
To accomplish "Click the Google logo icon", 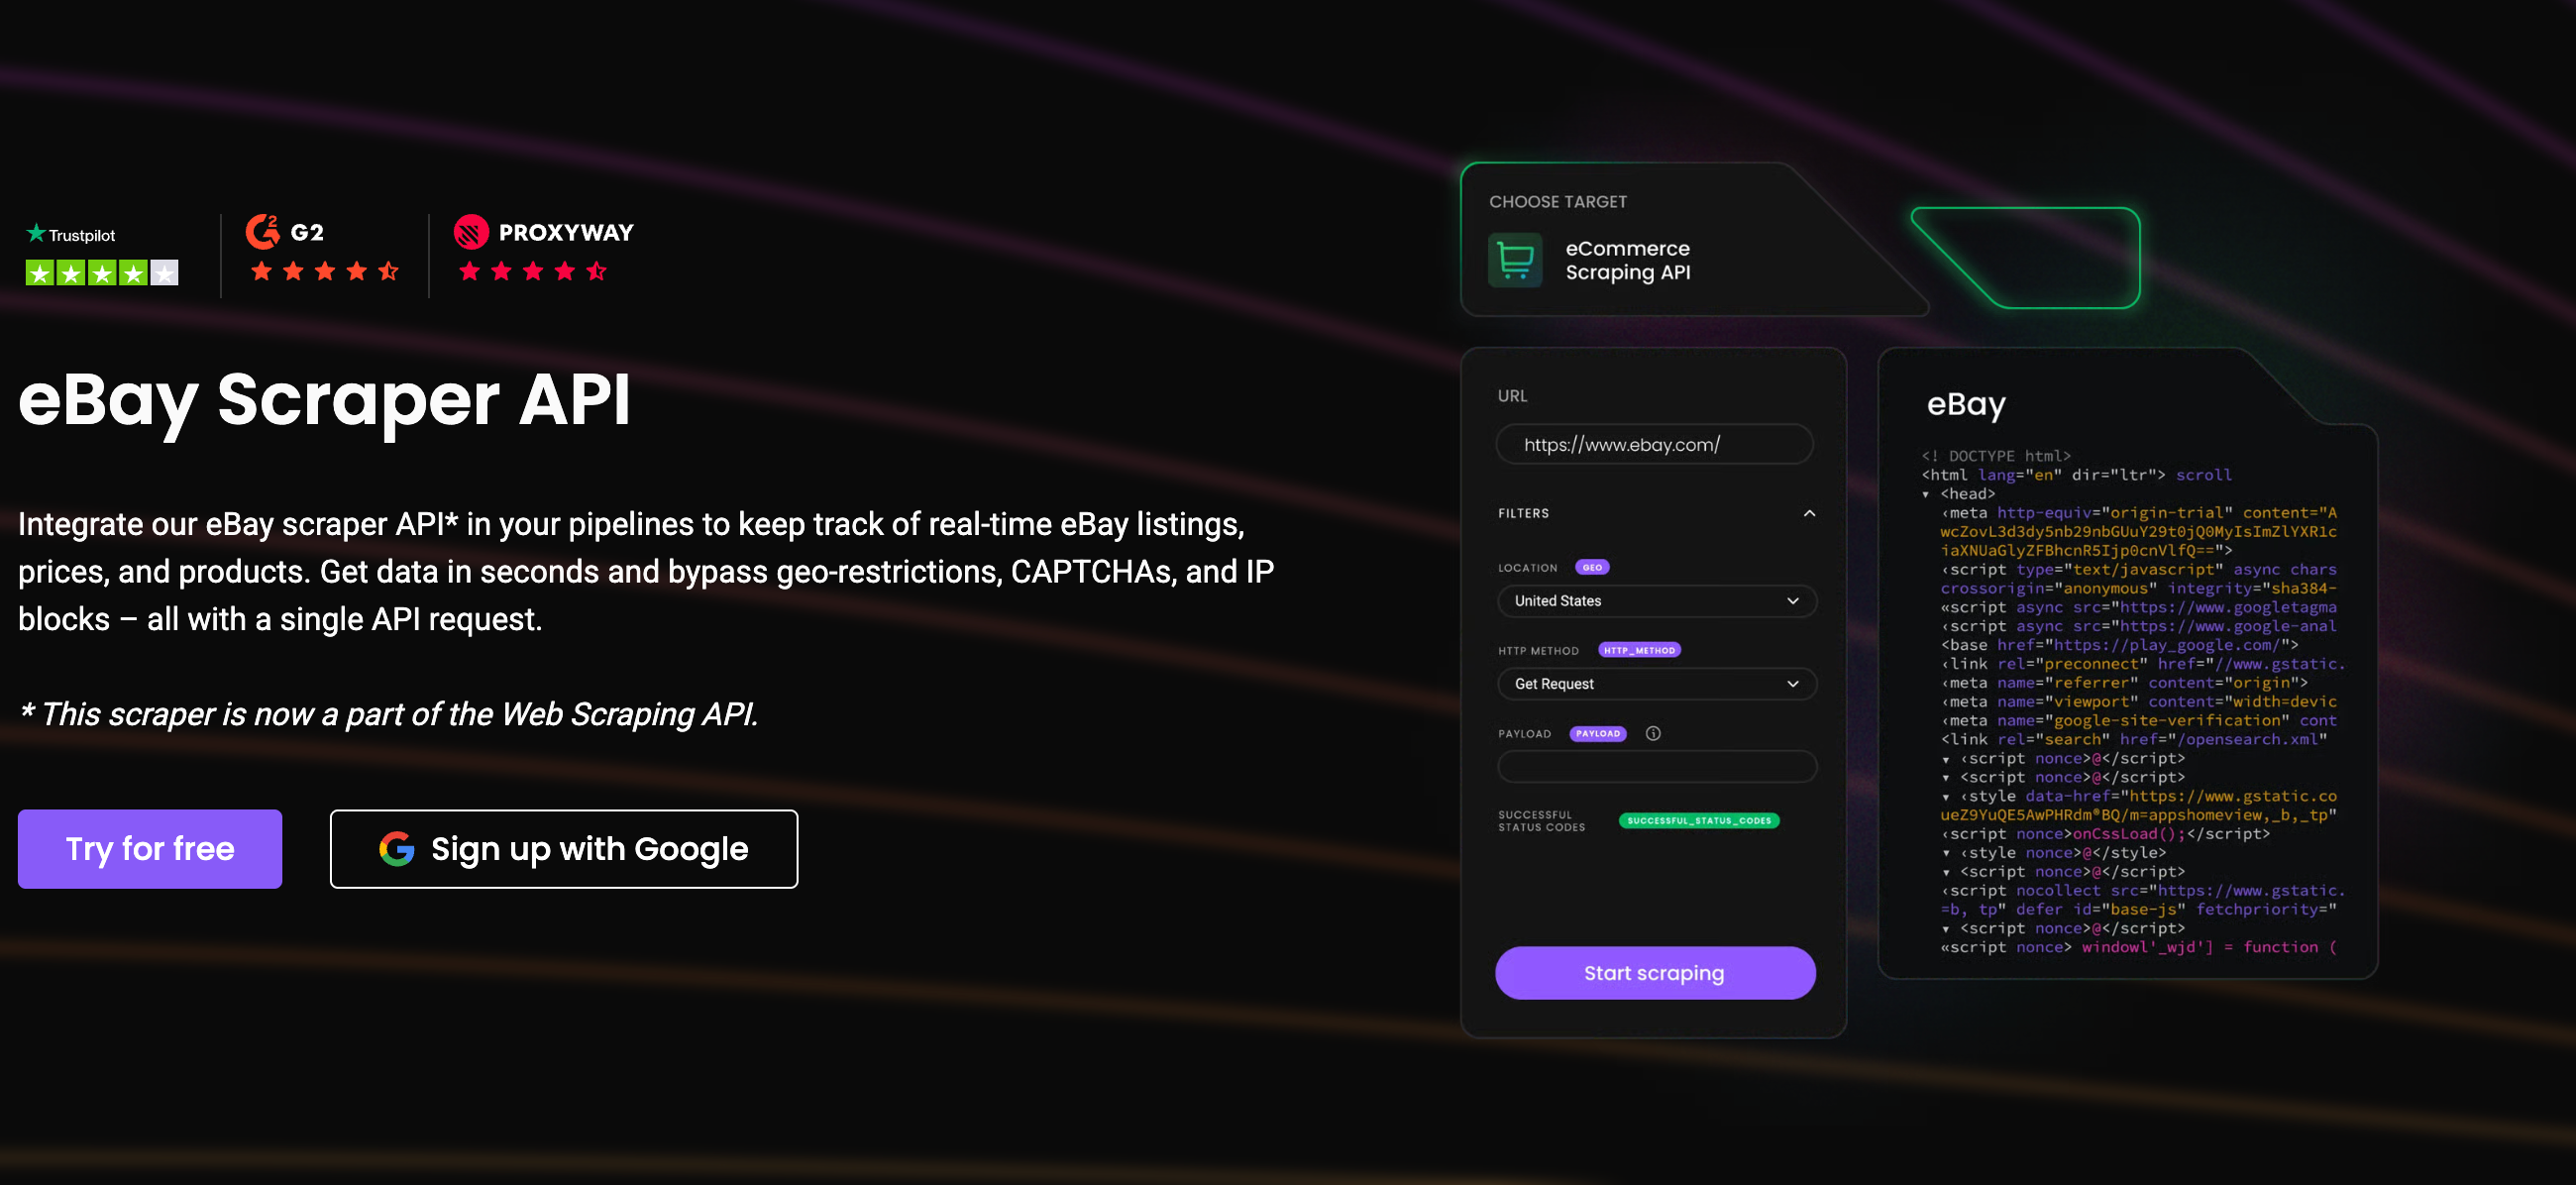I will pyautogui.click(x=397, y=848).
